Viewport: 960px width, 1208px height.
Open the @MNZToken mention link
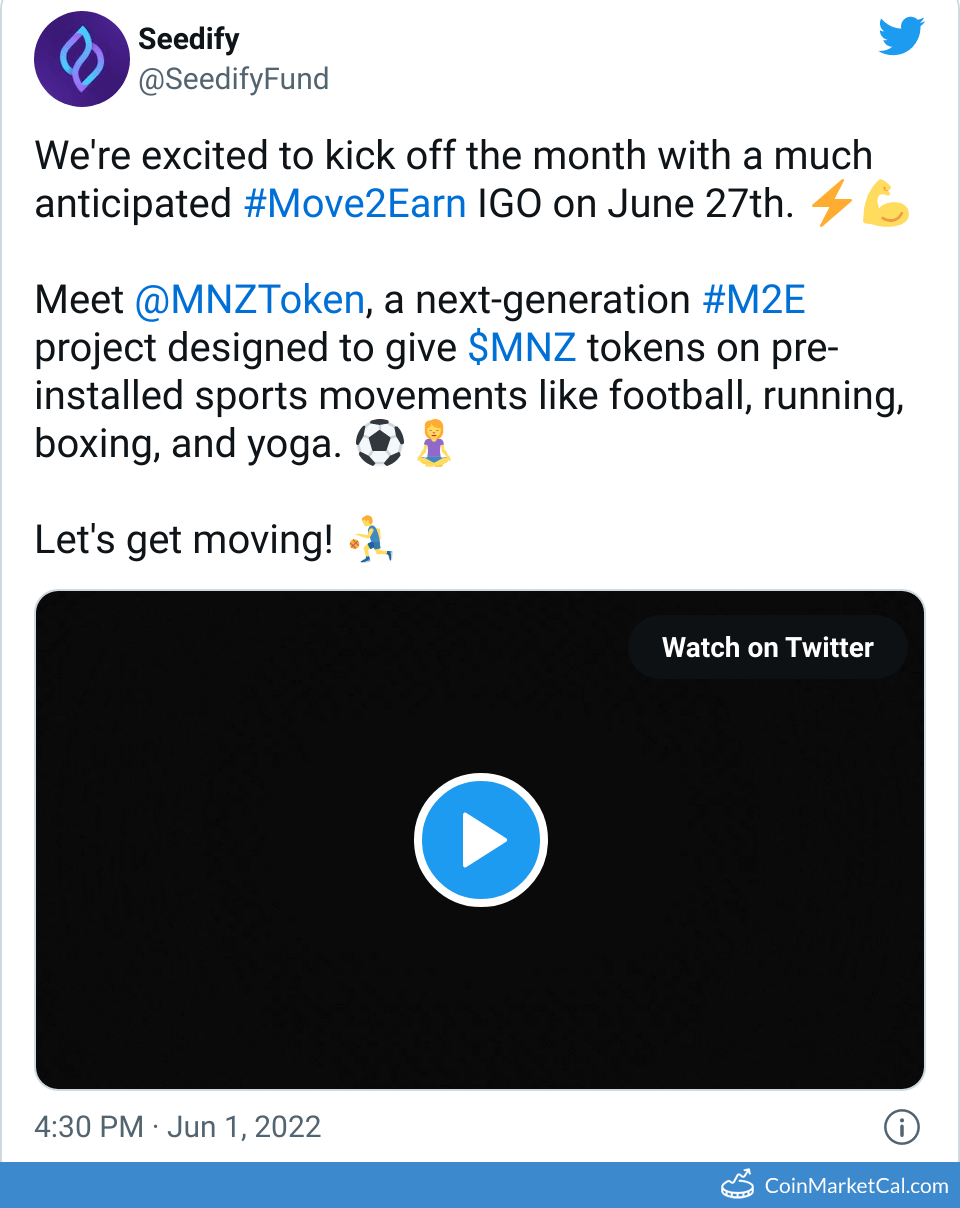click(x=248, y=300)
